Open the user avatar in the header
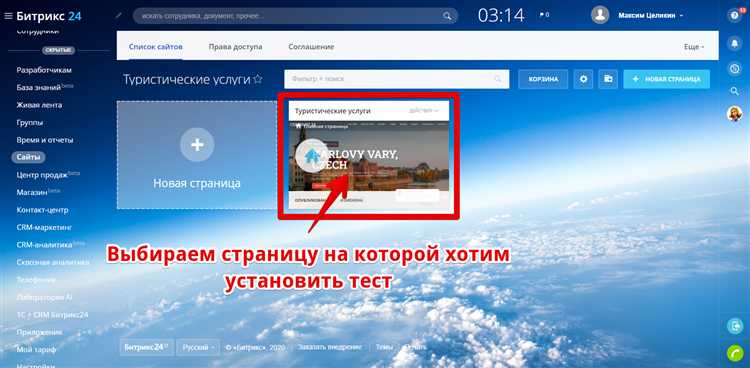Viewport: 750px width, 368px height. pos(600,15)
